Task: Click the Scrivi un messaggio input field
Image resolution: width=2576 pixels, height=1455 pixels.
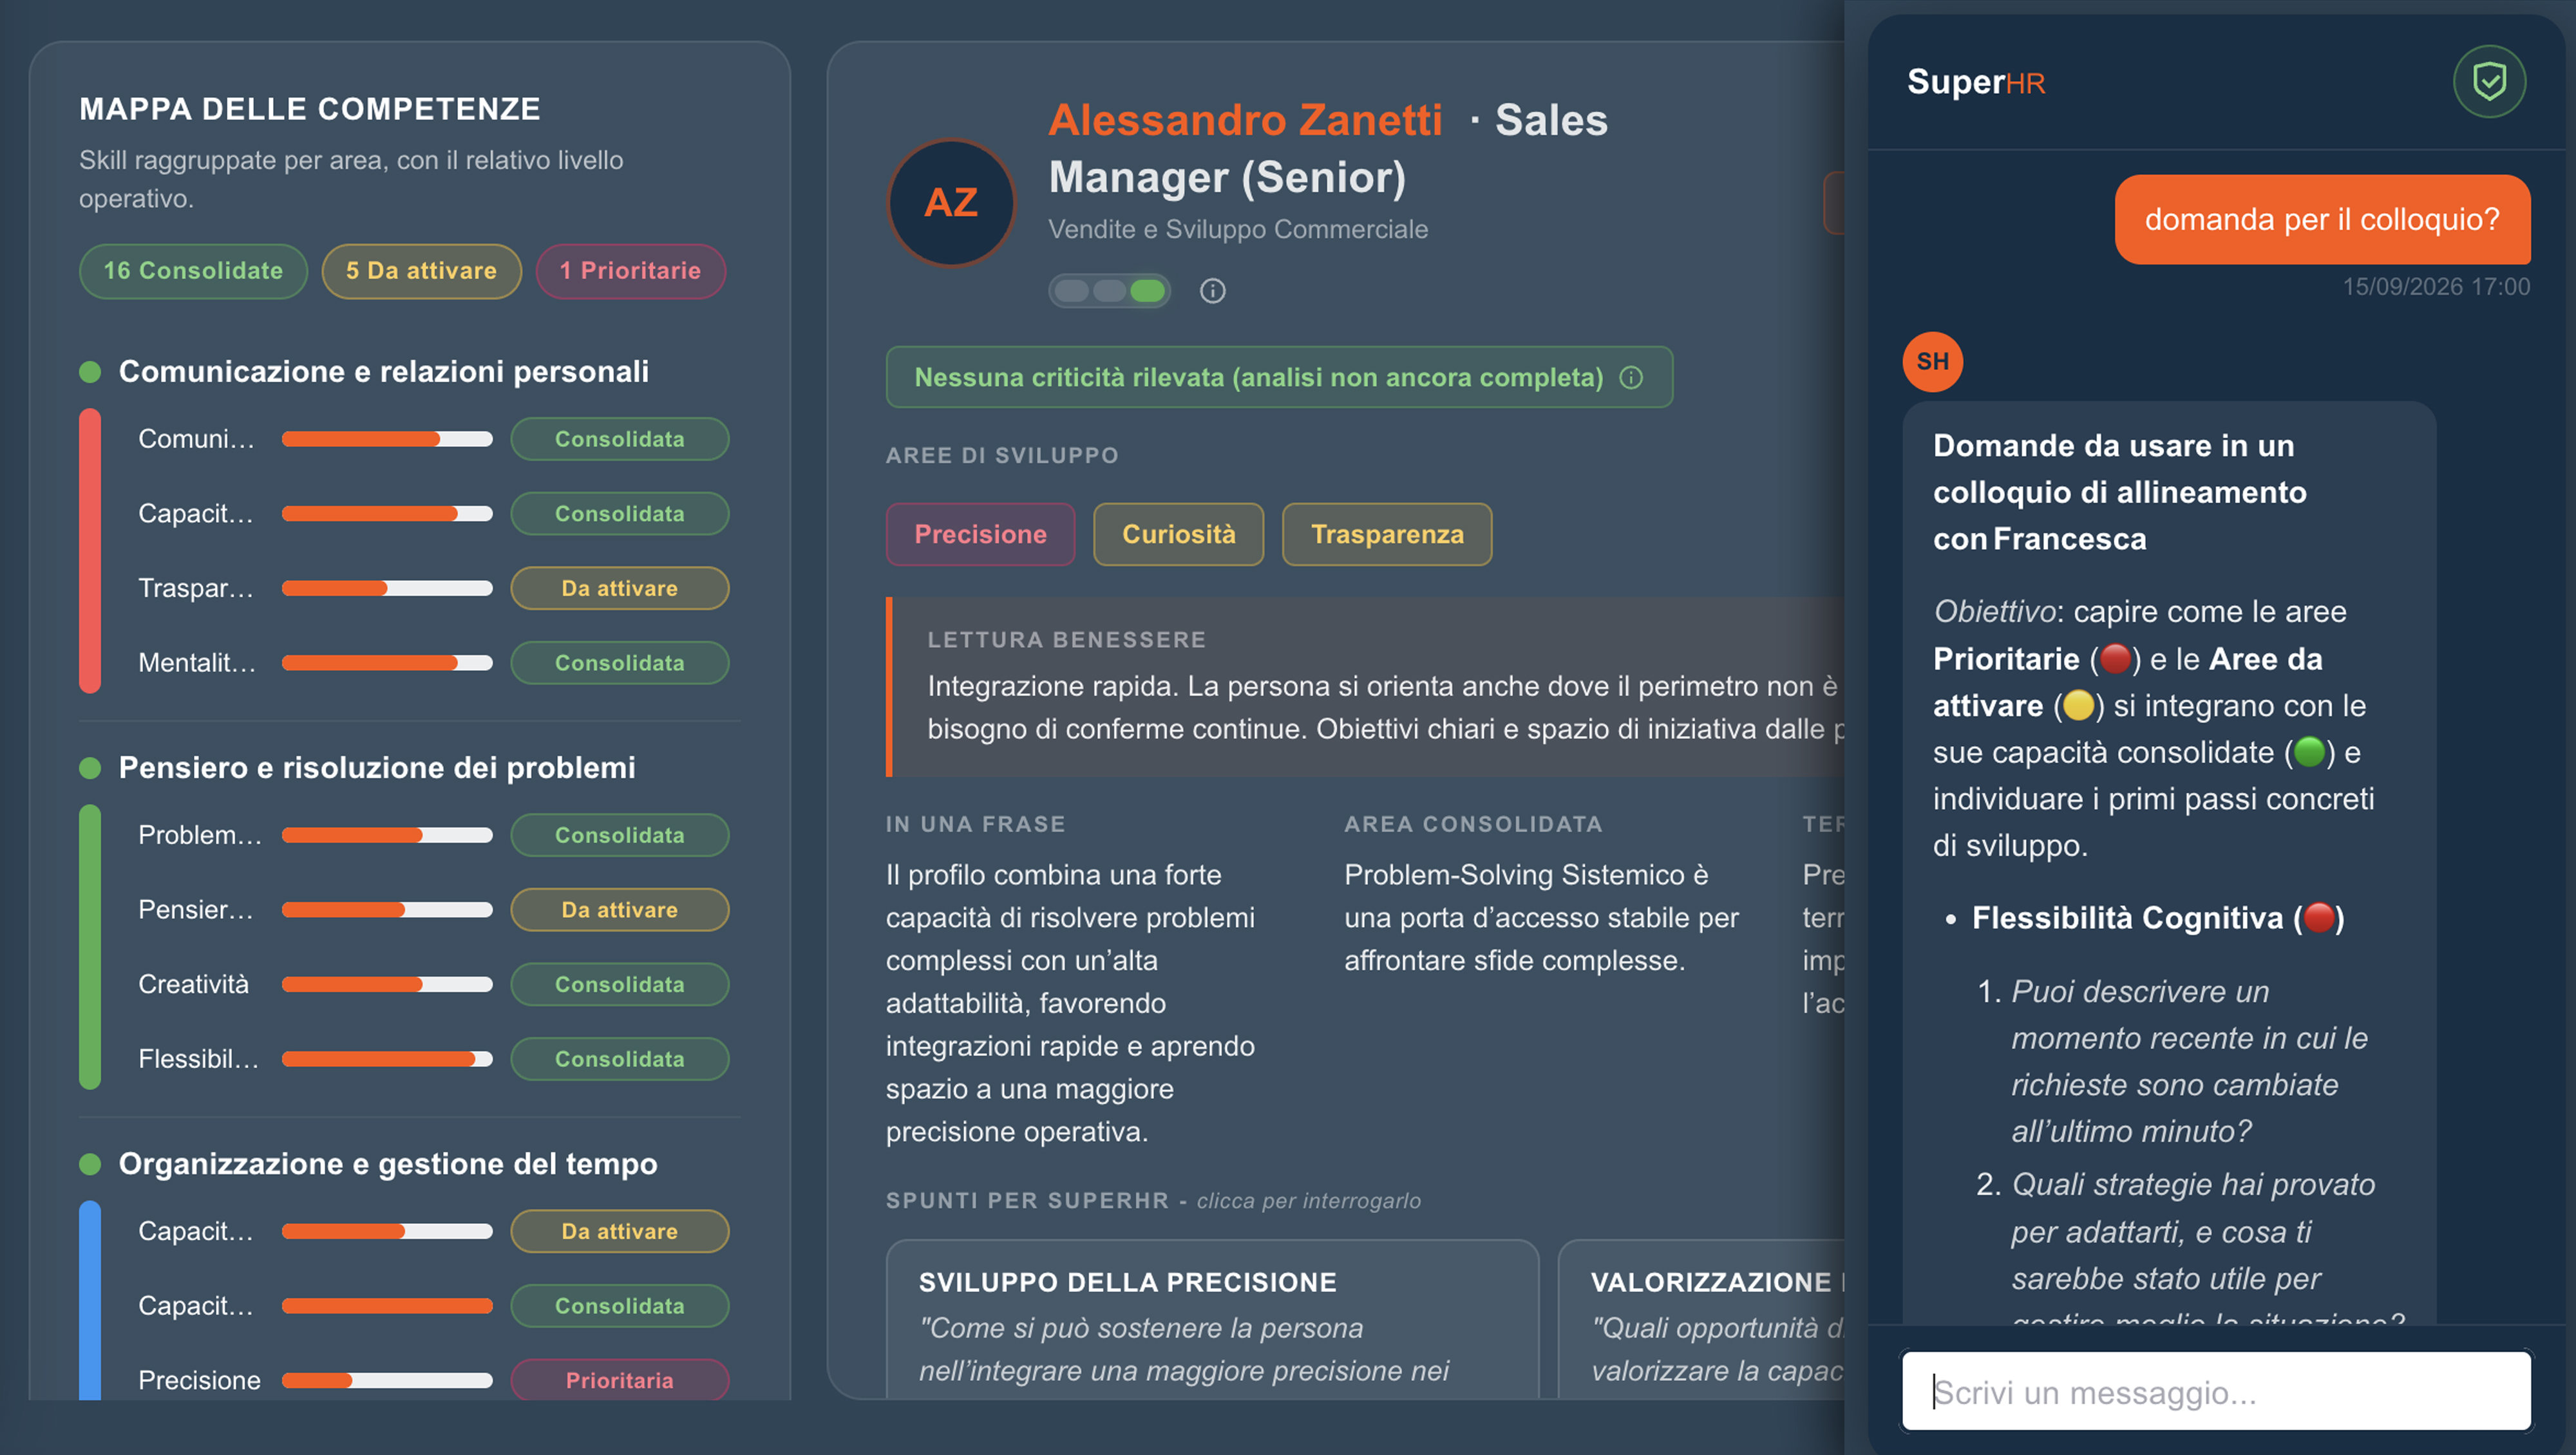Action: pyautogui.click(x=2216, y=1391)
